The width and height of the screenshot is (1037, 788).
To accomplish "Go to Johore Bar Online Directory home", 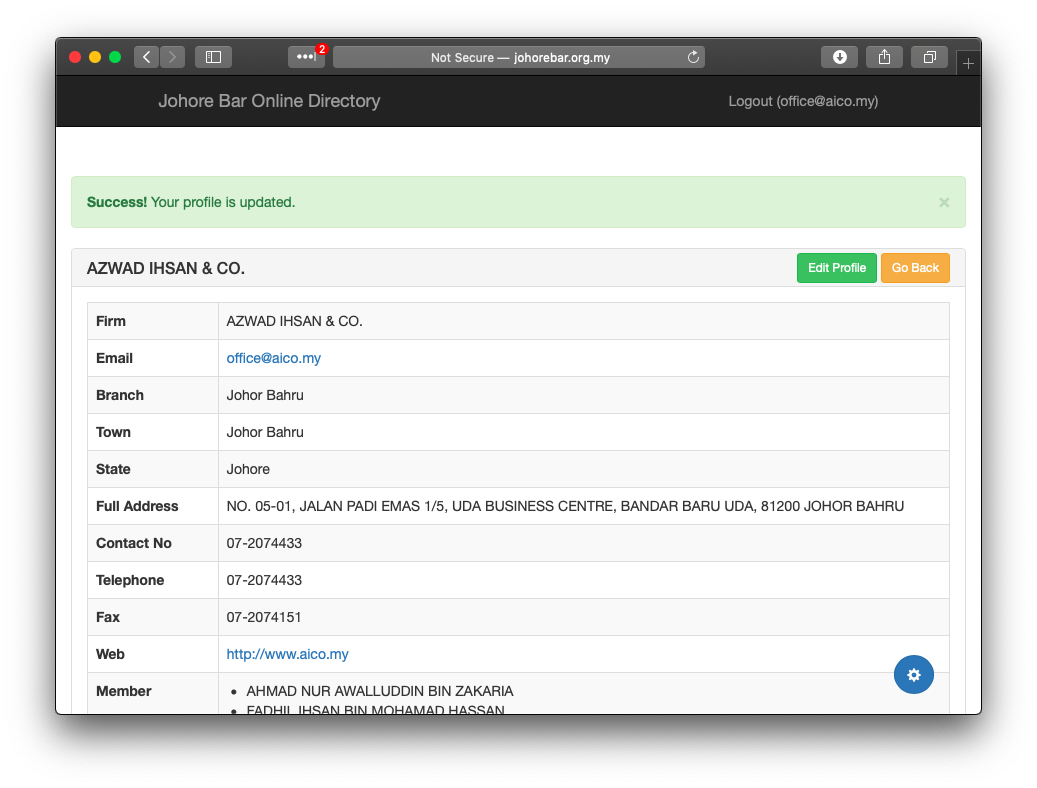I will click(269, 101).
